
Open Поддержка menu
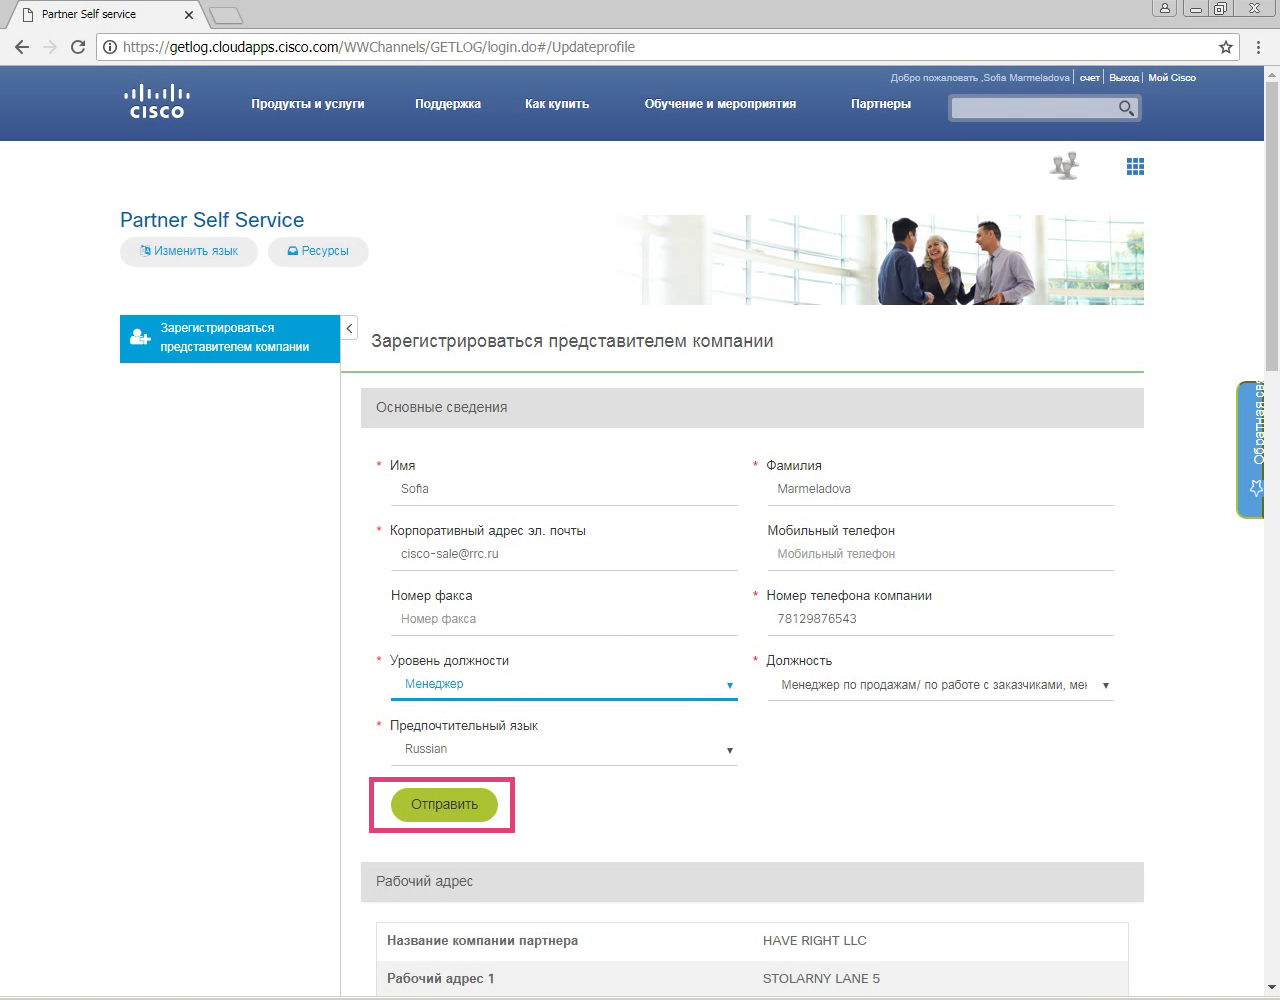point(448,104)
